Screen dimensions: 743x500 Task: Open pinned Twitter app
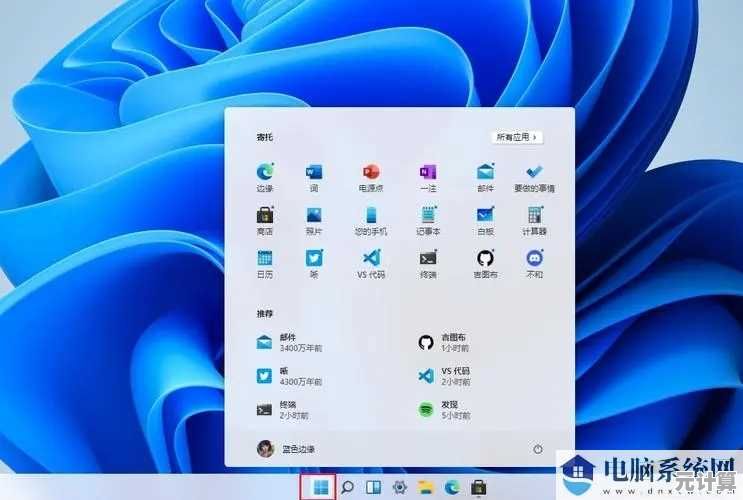314,264
